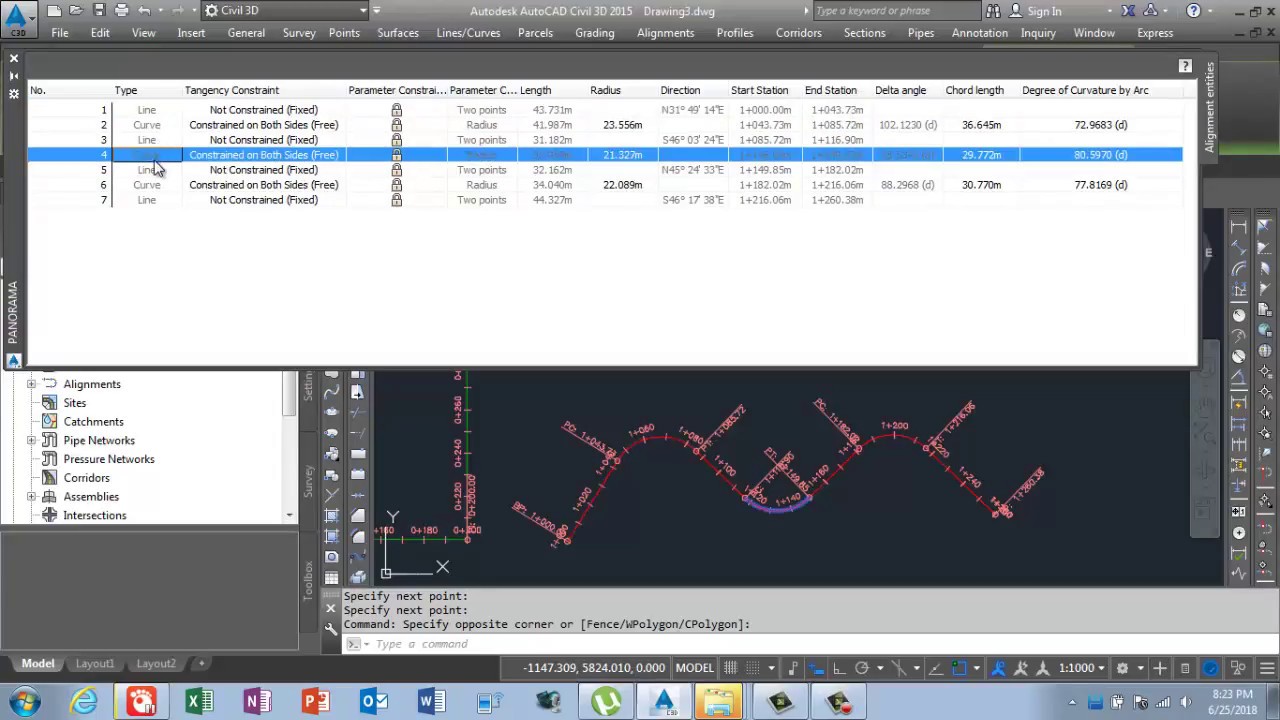The image size is (1280, 720).
Task: Open Excel from the Windows taskbar
Action: [199, 702]
